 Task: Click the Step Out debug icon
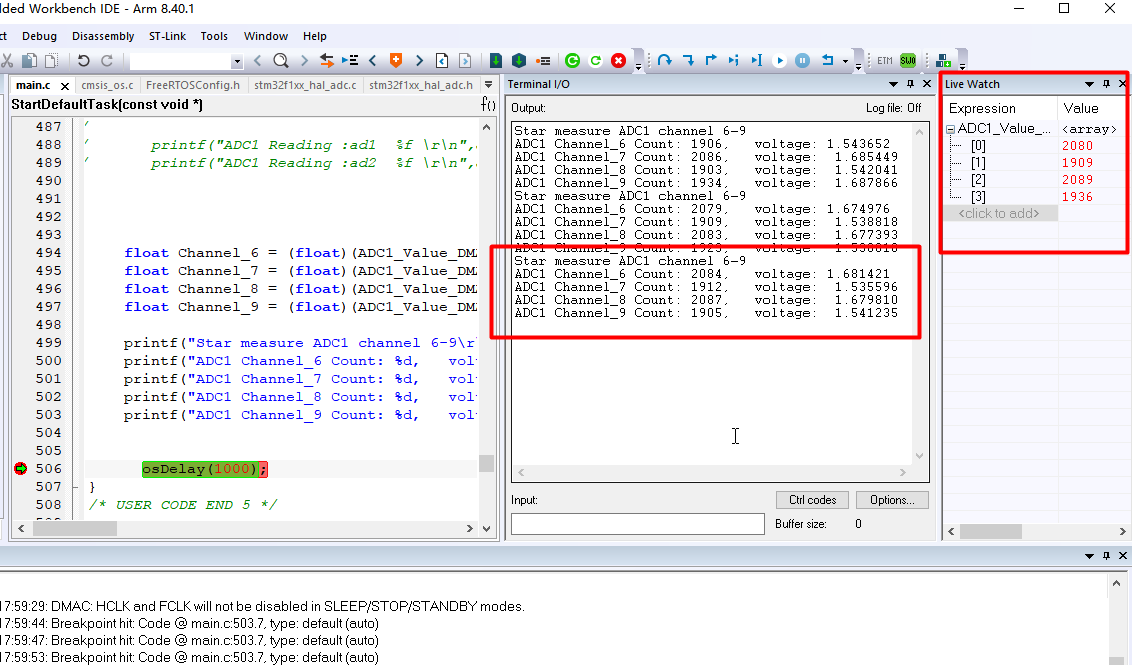click(x=712, y=60)
